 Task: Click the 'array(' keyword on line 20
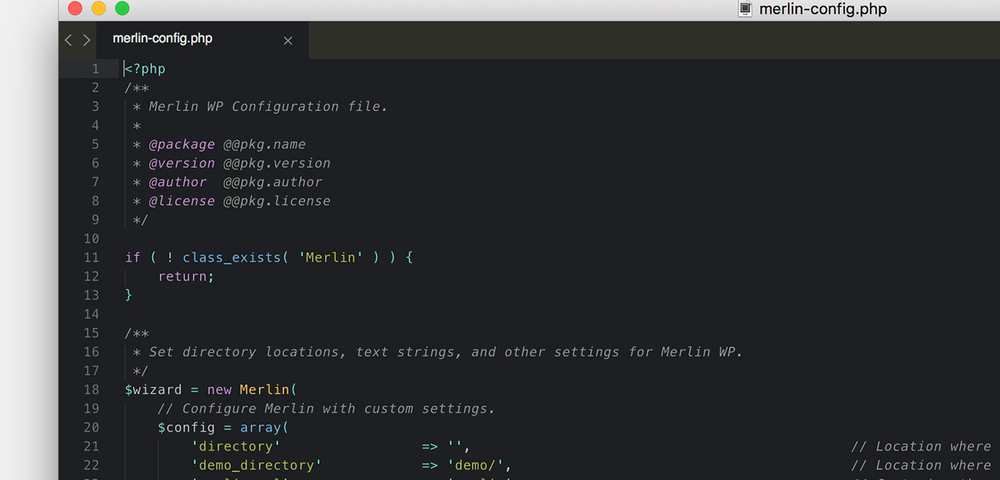click(x=265, y=427)
